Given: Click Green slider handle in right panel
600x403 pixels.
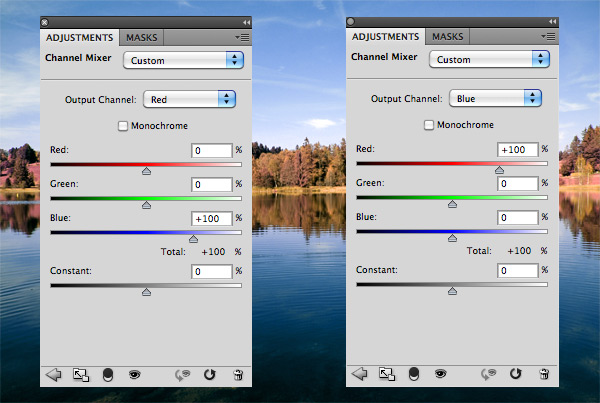Looking at the screenshot, I should 452,204.
